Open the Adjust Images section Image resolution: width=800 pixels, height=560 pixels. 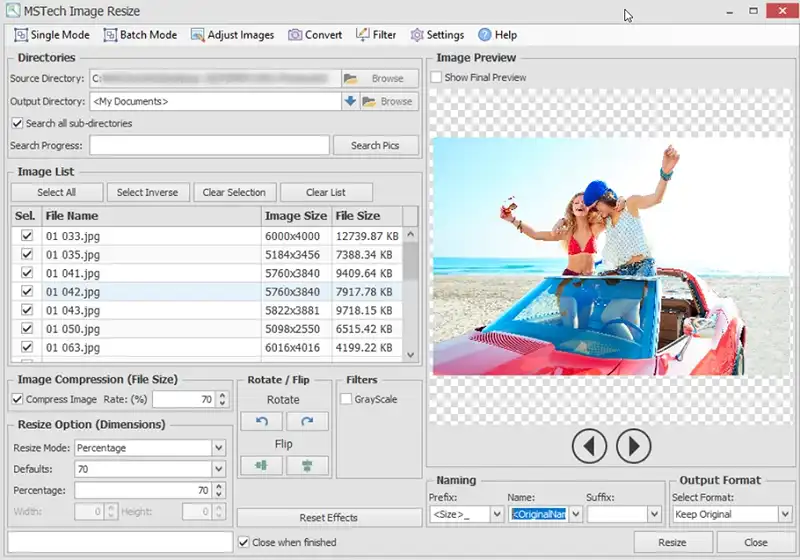click(231, 35)
